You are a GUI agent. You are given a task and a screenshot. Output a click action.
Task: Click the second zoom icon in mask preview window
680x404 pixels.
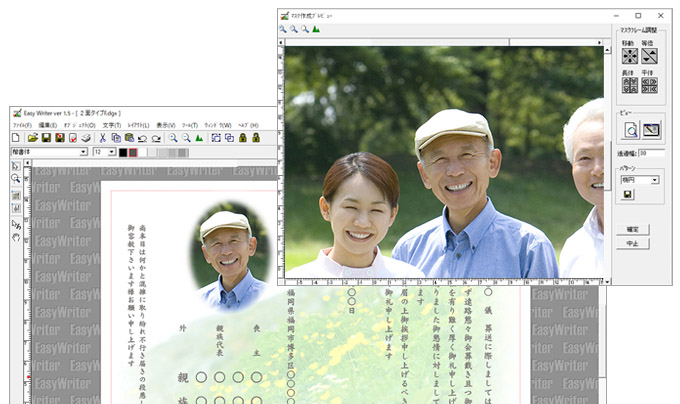click(x=294, y=29)
